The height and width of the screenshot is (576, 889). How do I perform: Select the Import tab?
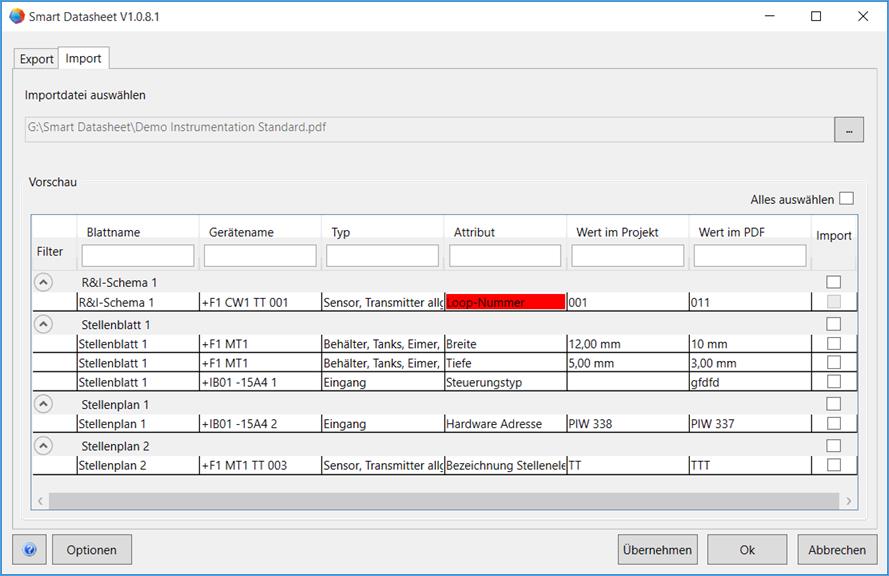83,58
